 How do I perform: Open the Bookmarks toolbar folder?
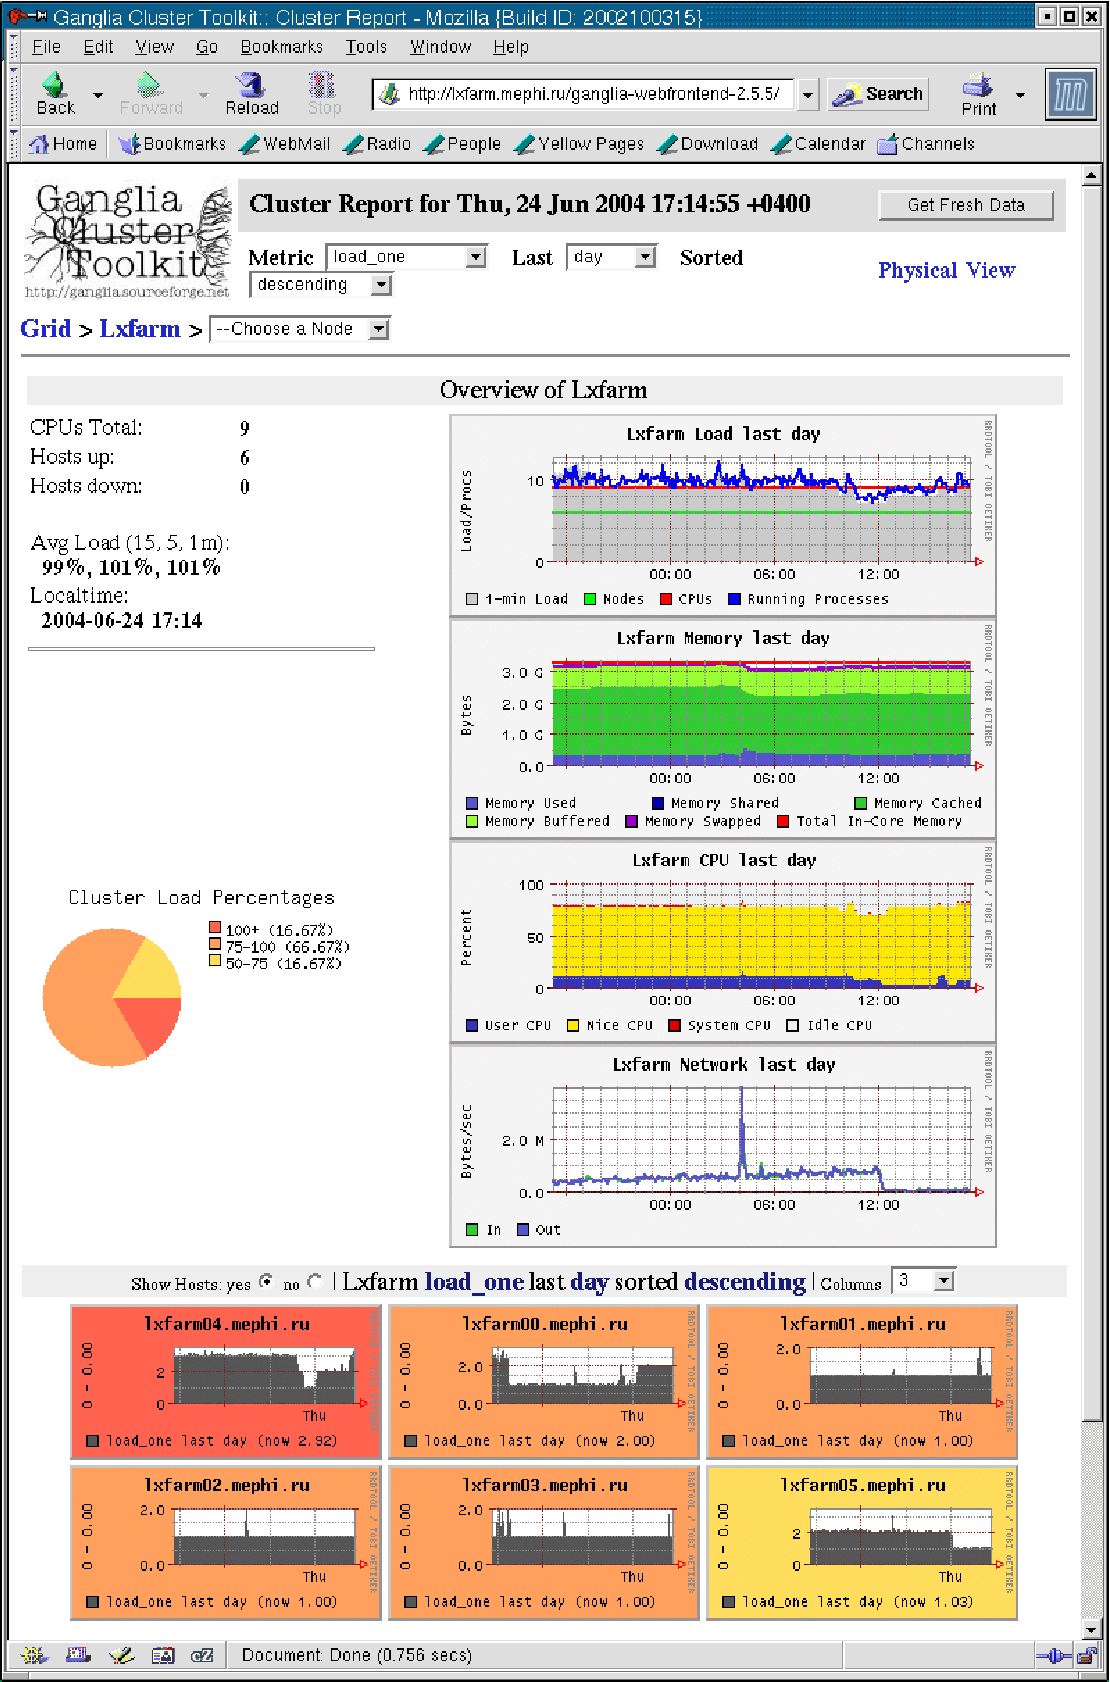(x=172, y=144)
